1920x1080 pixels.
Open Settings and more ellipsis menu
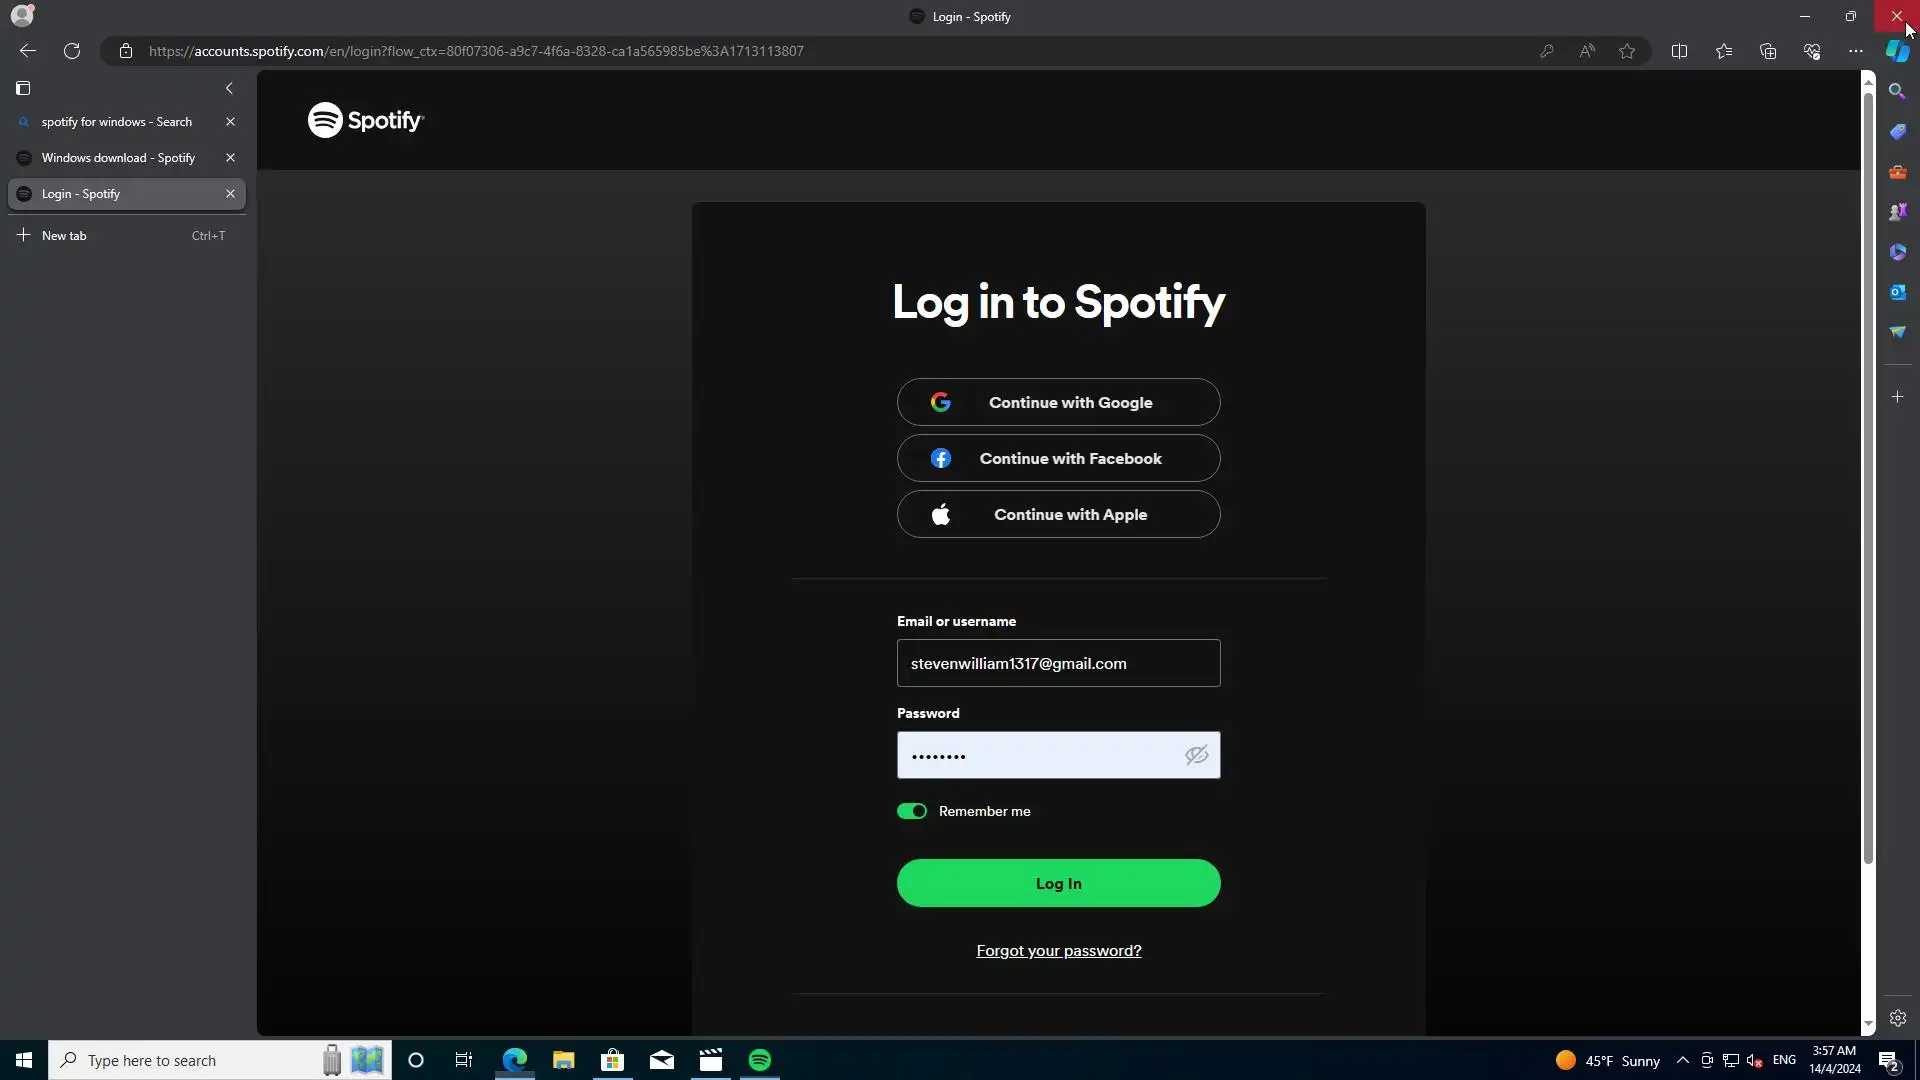tap(1855, 51)
